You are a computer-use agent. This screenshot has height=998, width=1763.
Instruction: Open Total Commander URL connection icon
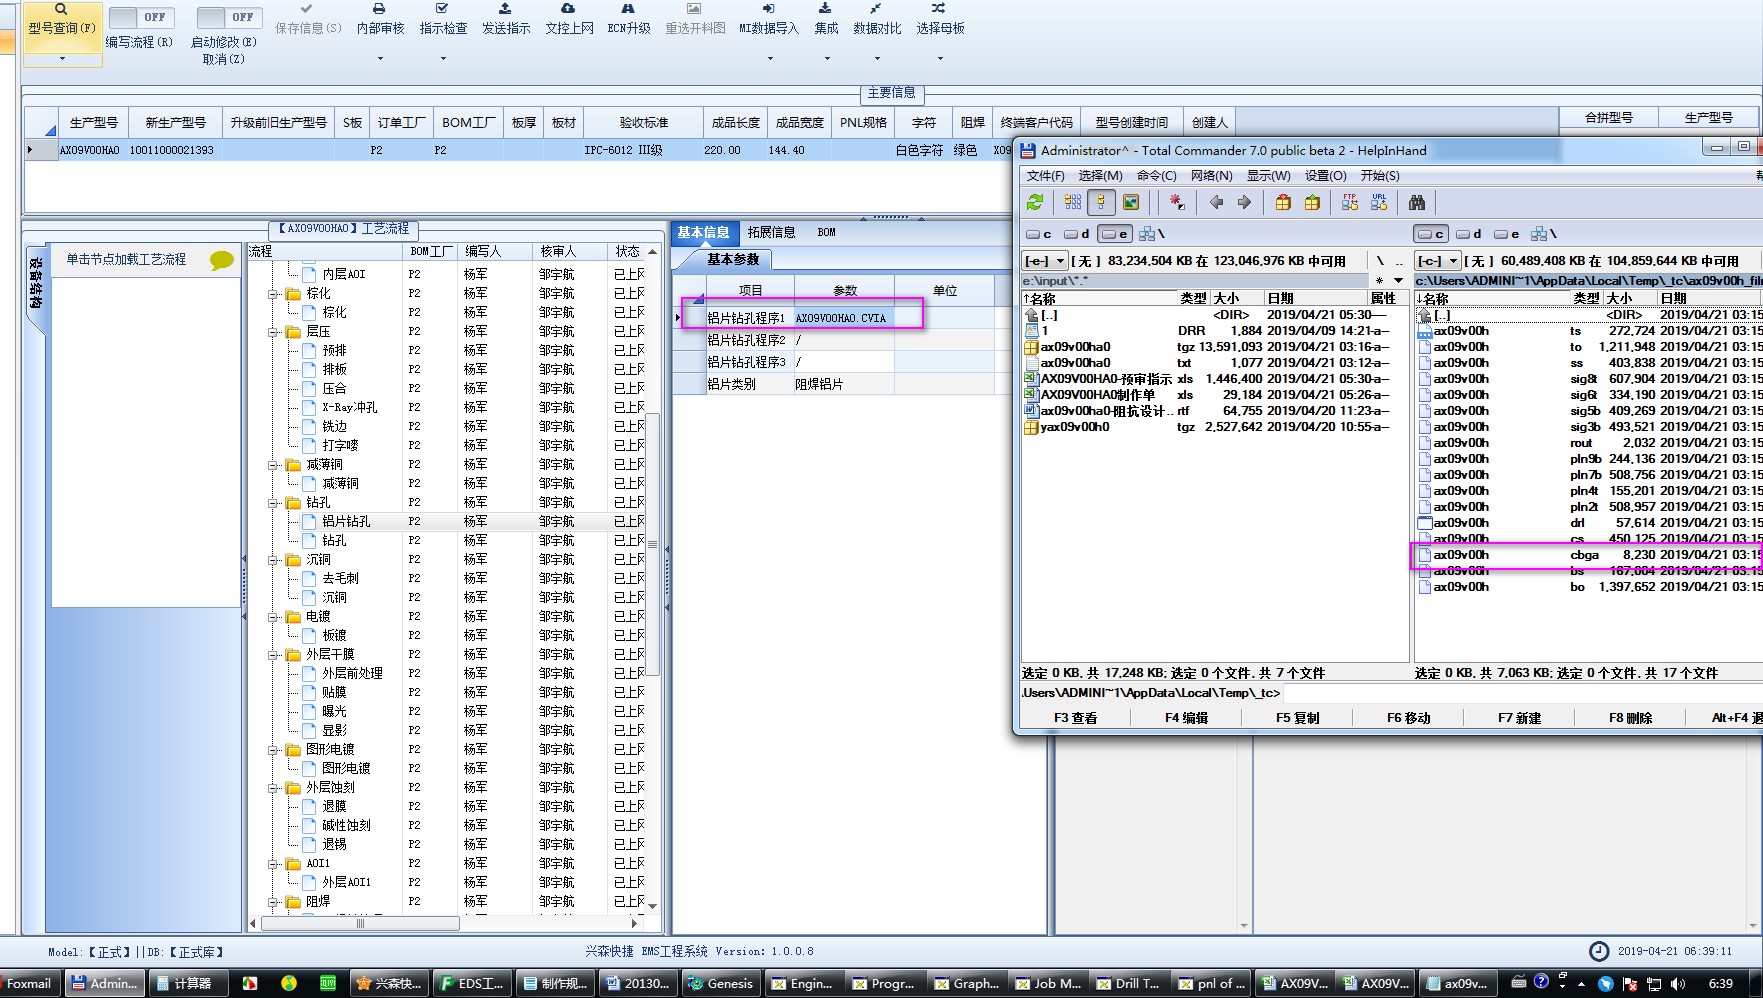tap(1379, 202)
